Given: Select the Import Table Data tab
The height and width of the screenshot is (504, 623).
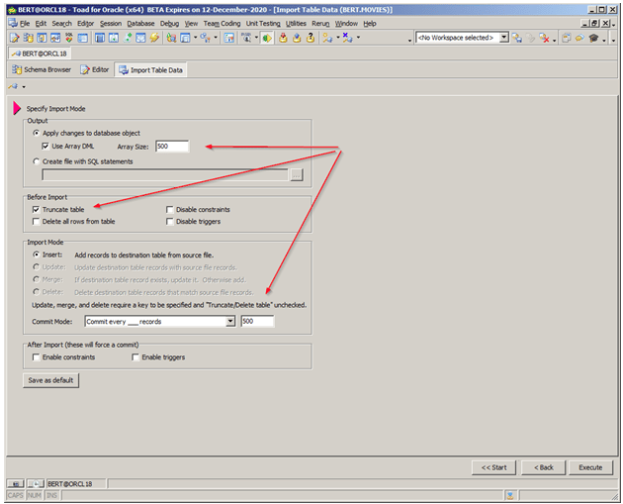Looking at the screenshot, I should coord(151,70).
